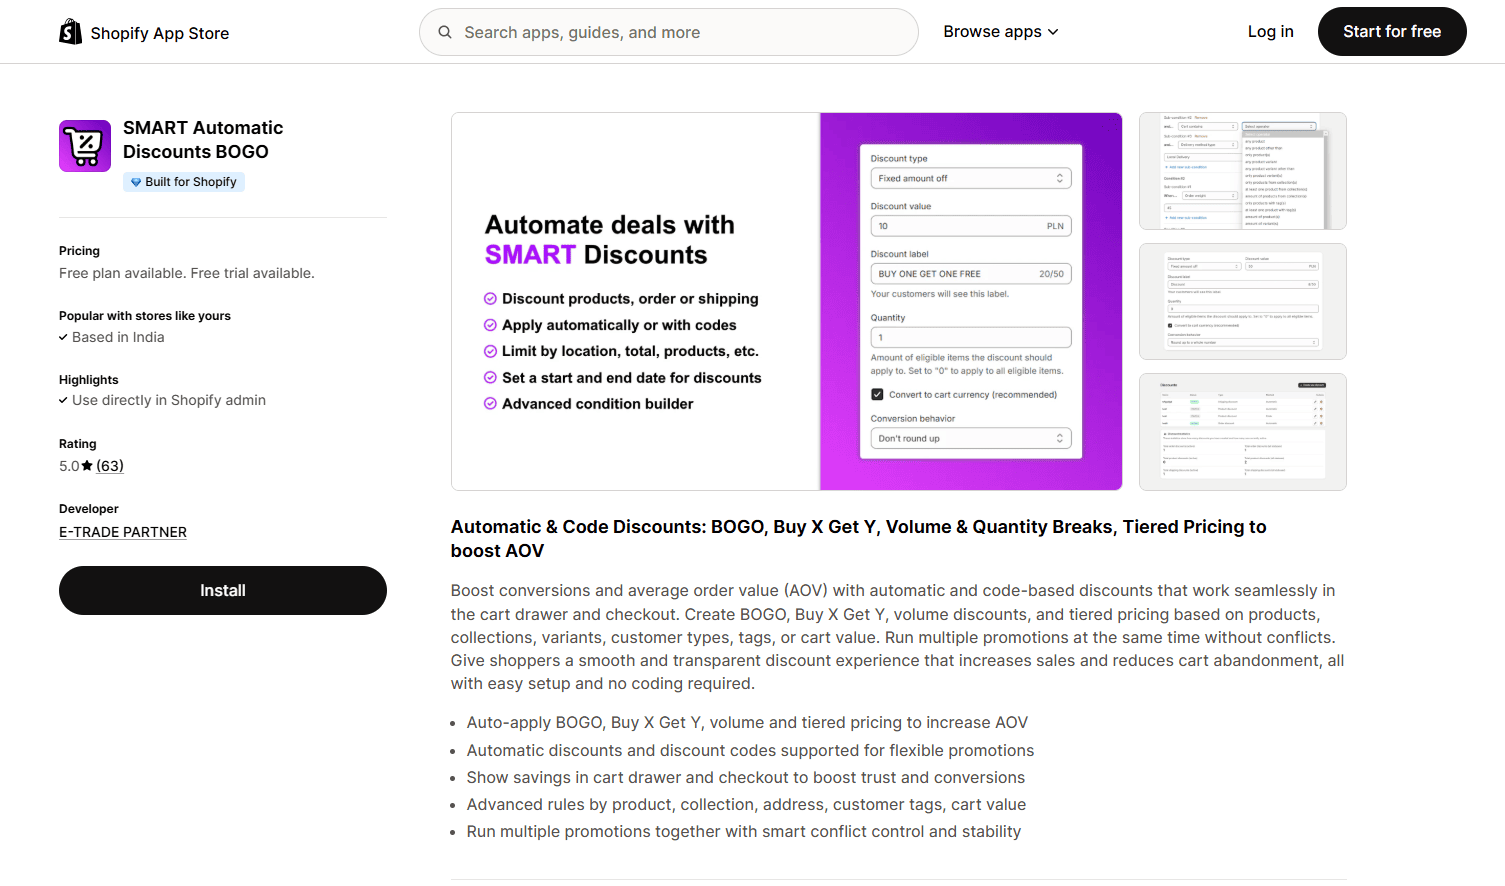Image resolution: width=1505 pixels, height=886 pixels.
Task: Toggle Convert to cart currency checkbox
Action: pyautogui.click(x=877, y=395)
